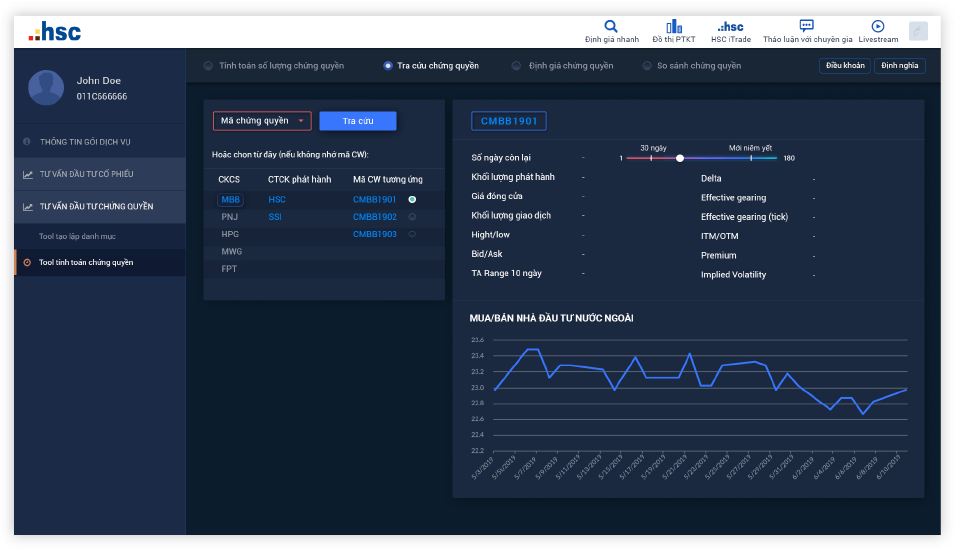Choose HSC as issuing company
Image resolution: width=959 pixels, height=549 pixels.
[277, 200]
